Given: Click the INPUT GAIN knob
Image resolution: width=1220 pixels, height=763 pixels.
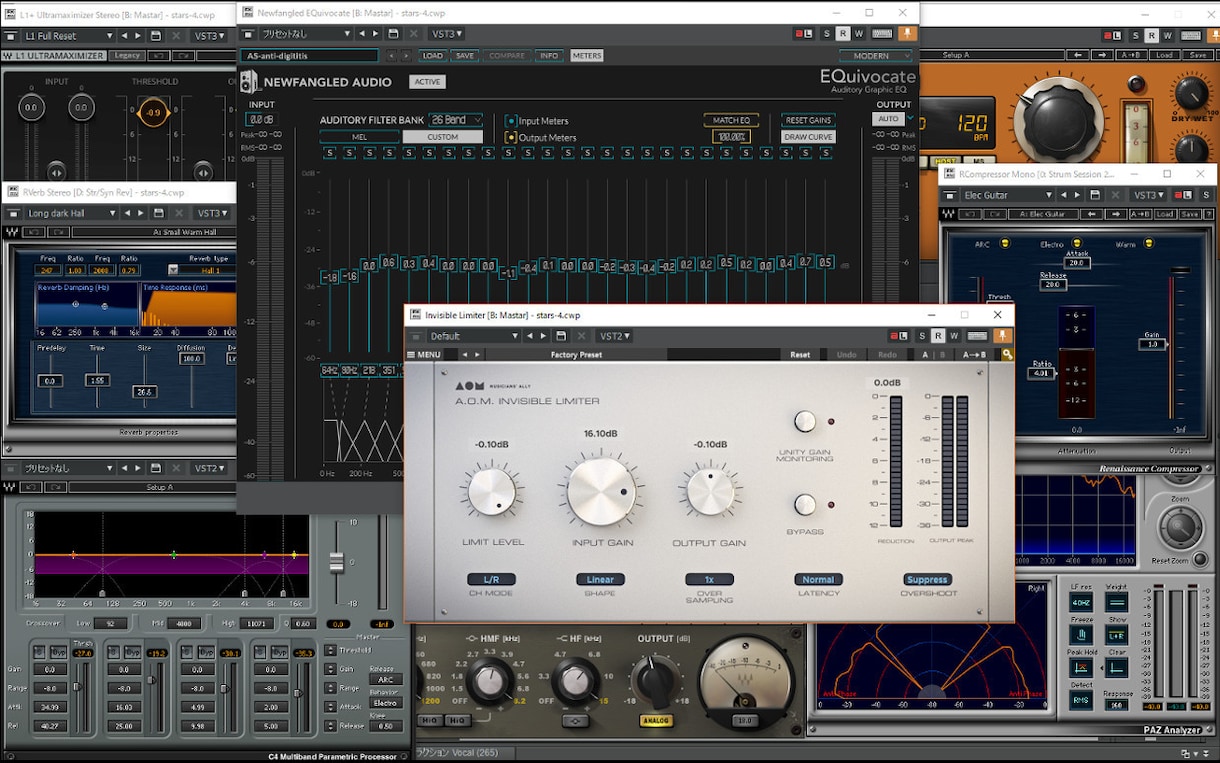Looking at the screenshot, I should pos(602,493).
